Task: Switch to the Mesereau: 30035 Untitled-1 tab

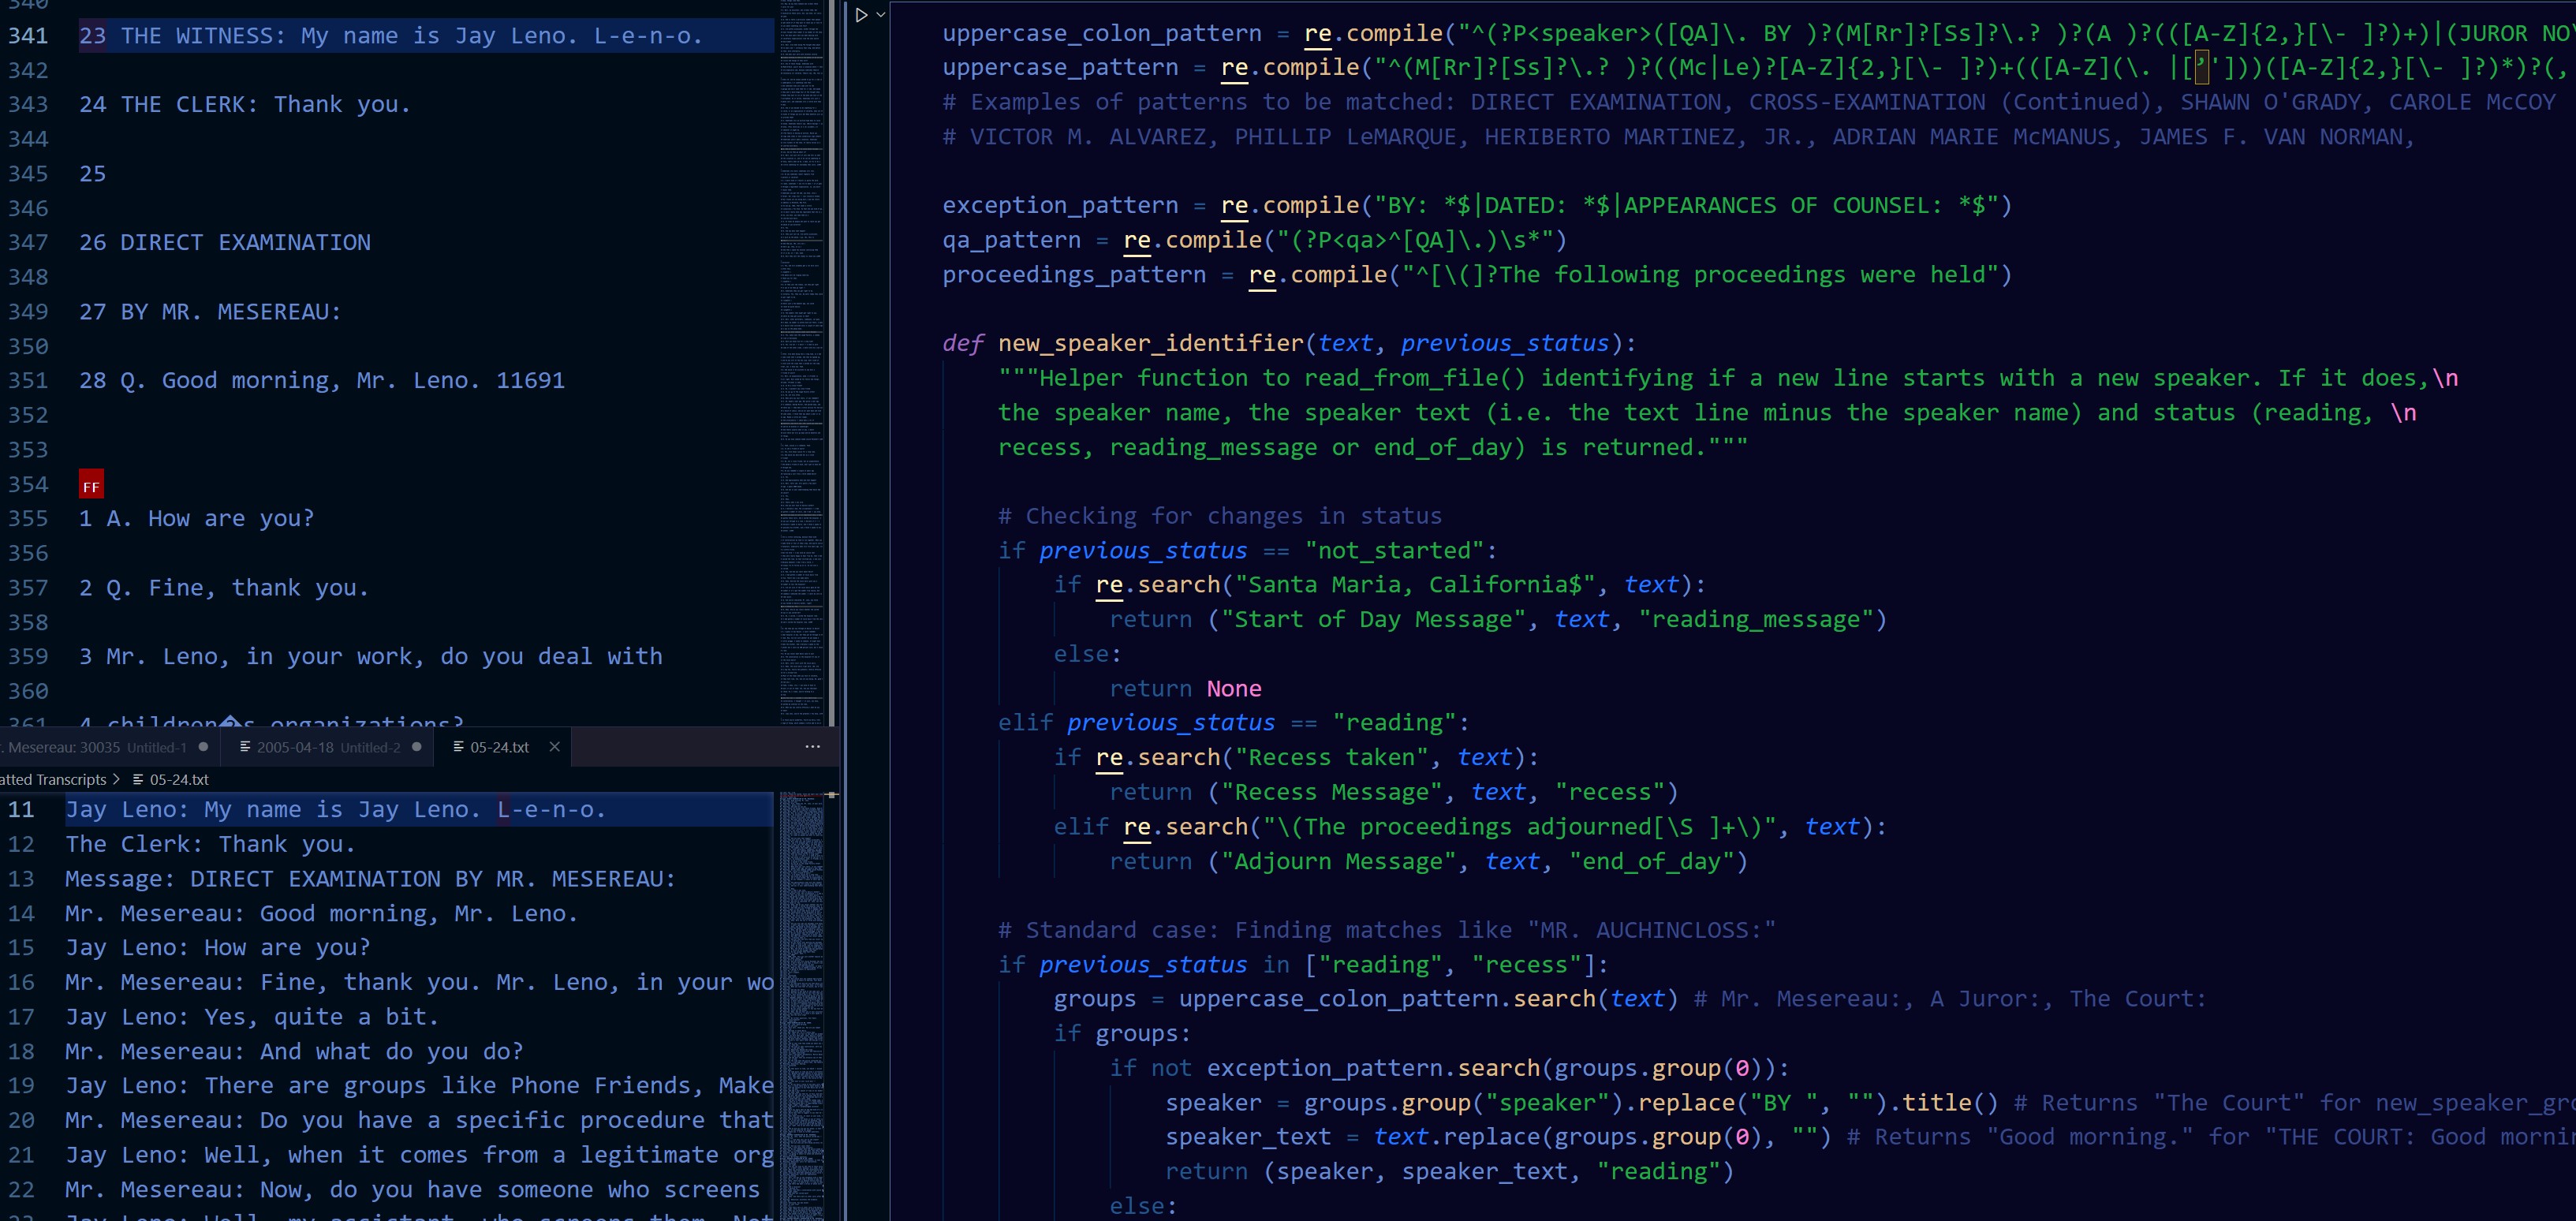Action: coord(95,746)
